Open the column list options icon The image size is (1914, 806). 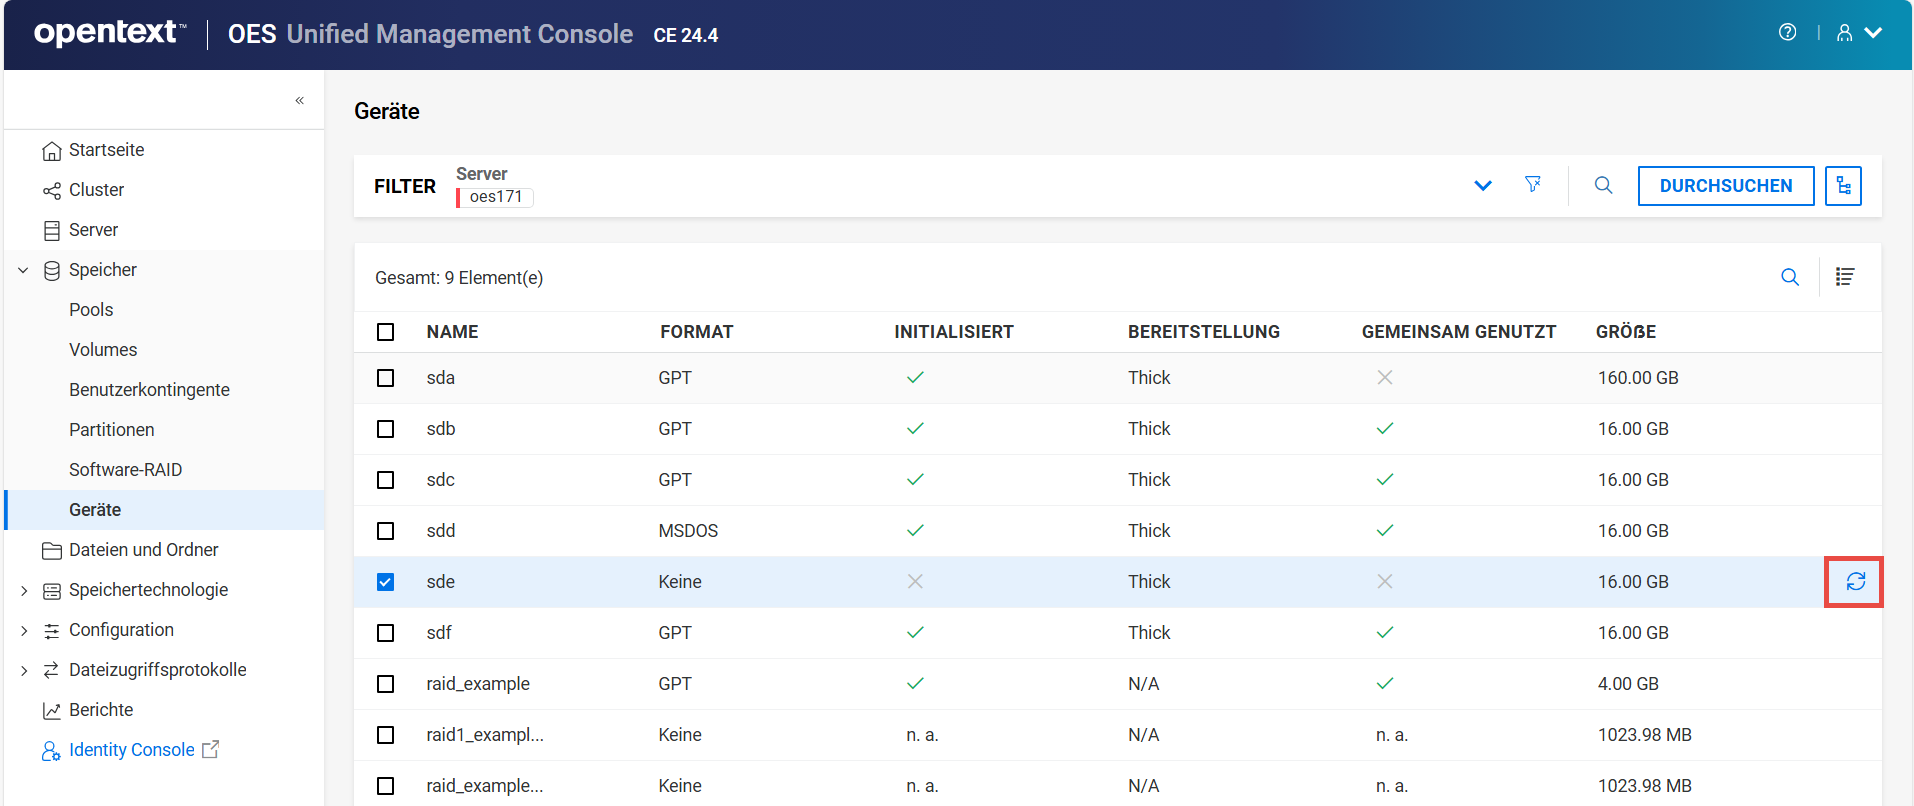[1845, 277]
